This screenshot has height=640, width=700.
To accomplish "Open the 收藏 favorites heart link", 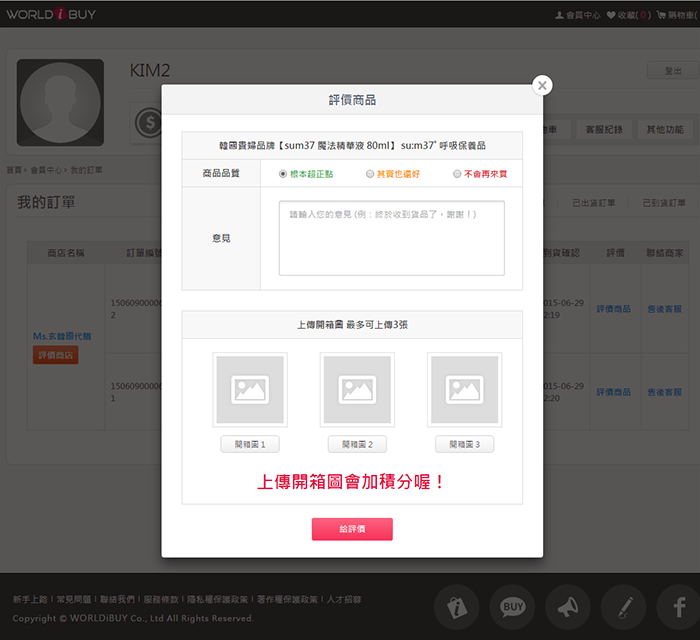I will pyautogui.click(x=629, y=15).
